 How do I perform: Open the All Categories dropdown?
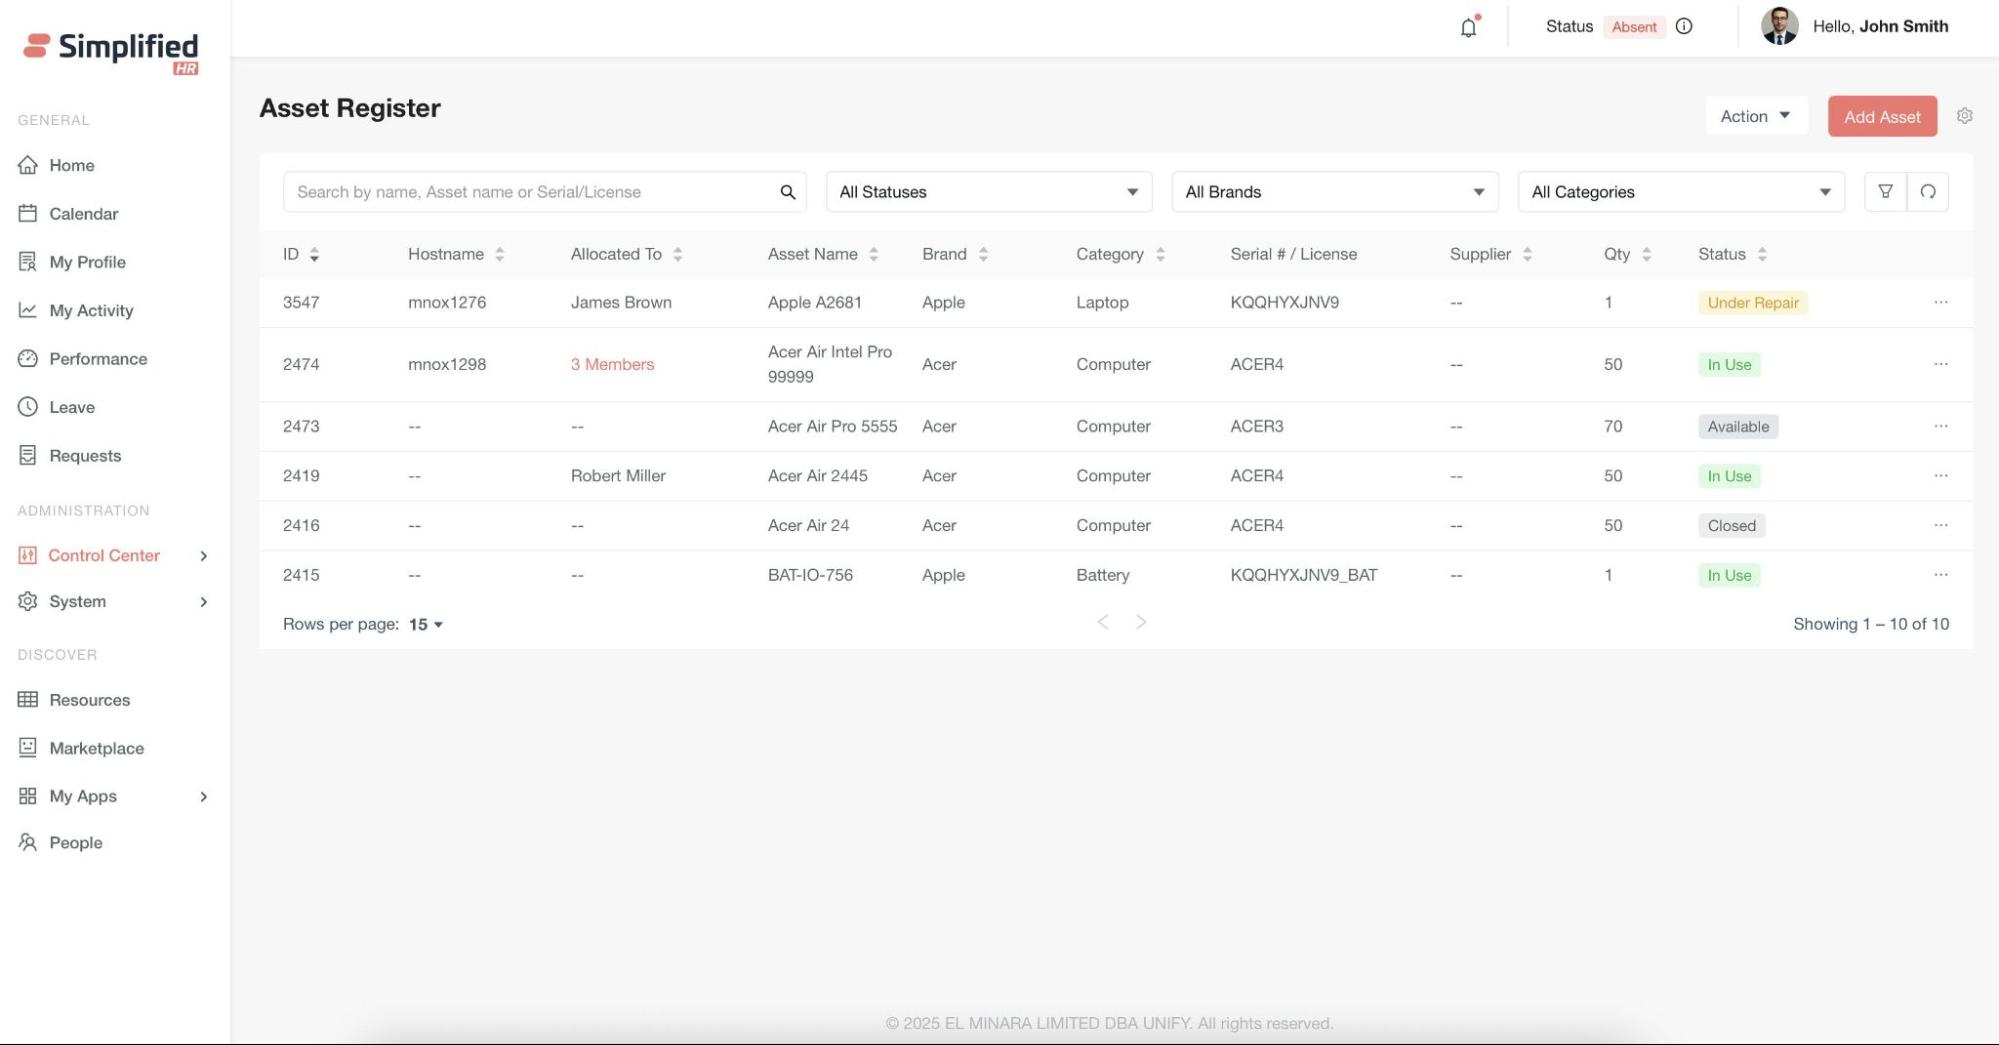[1680, 192]
